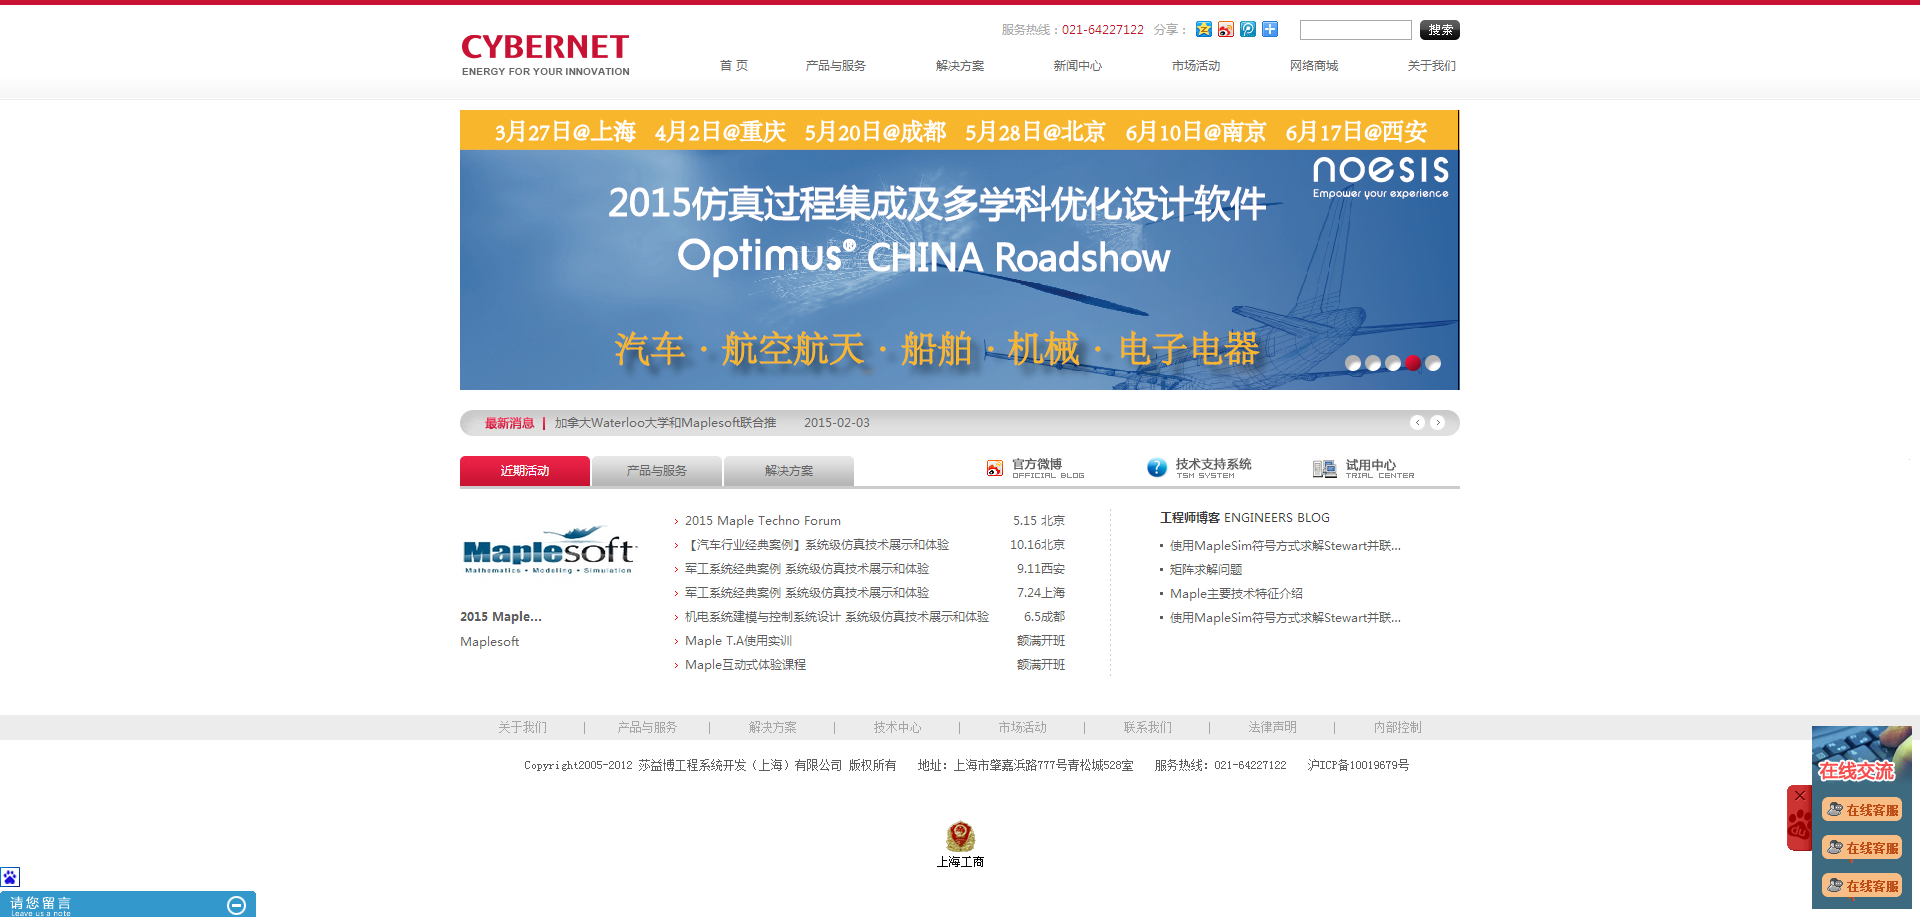Image resolution: width=1920 pixels, height=917 pixels.
Task: Open 机电系统建模与控制系统设计 event
Action: 837,617
